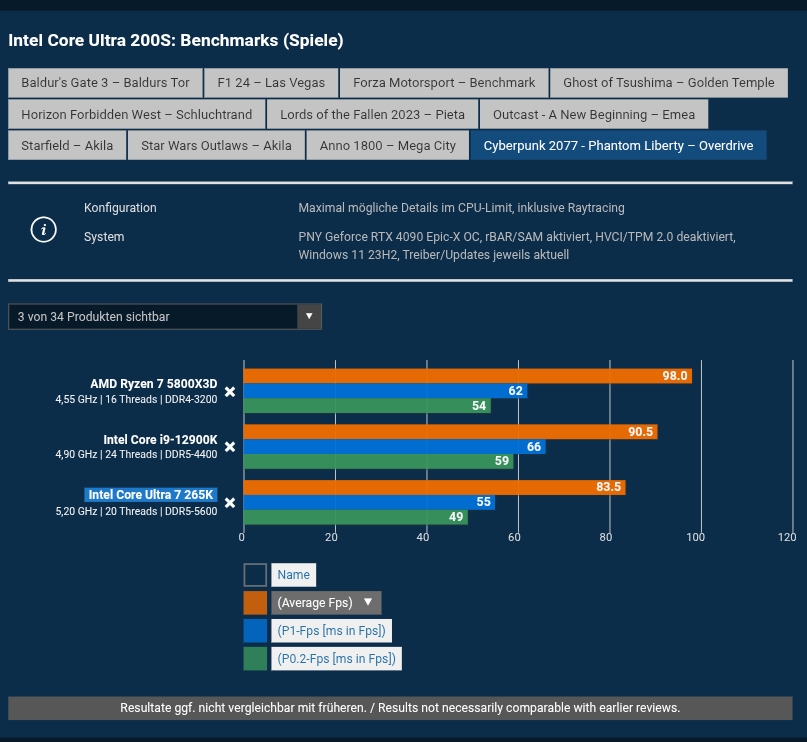Click the Intel Core i9-12900K label
Viewport: 807px width, 742px height.
point(160,439)
